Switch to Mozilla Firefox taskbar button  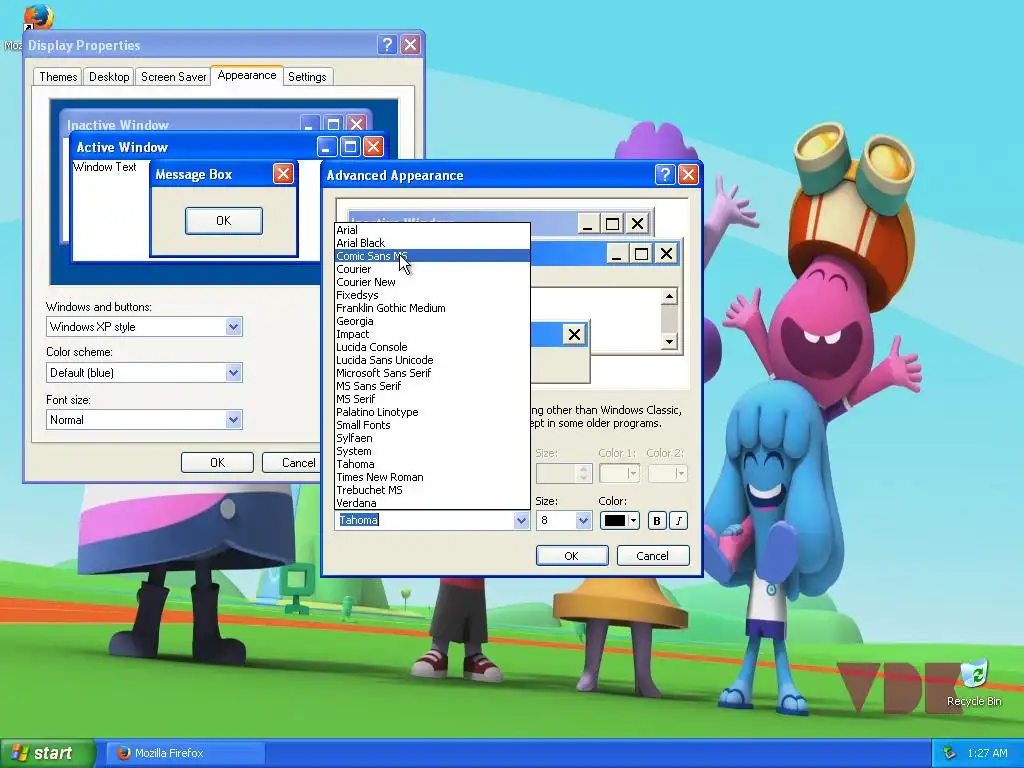pyautogui.click(x=185, y=753)
